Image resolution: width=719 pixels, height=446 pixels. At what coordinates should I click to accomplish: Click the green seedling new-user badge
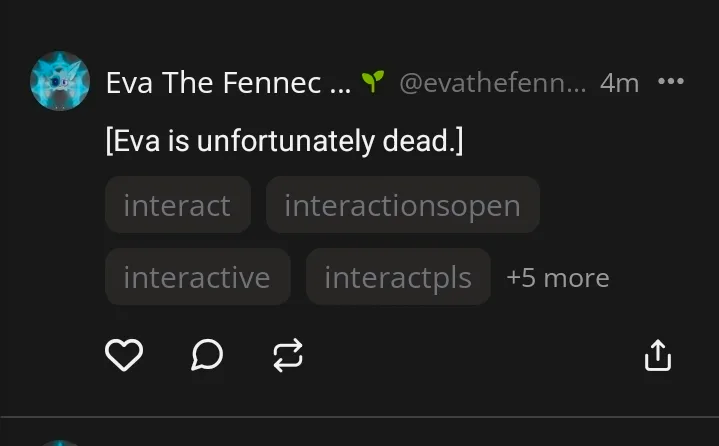[373, 82]
